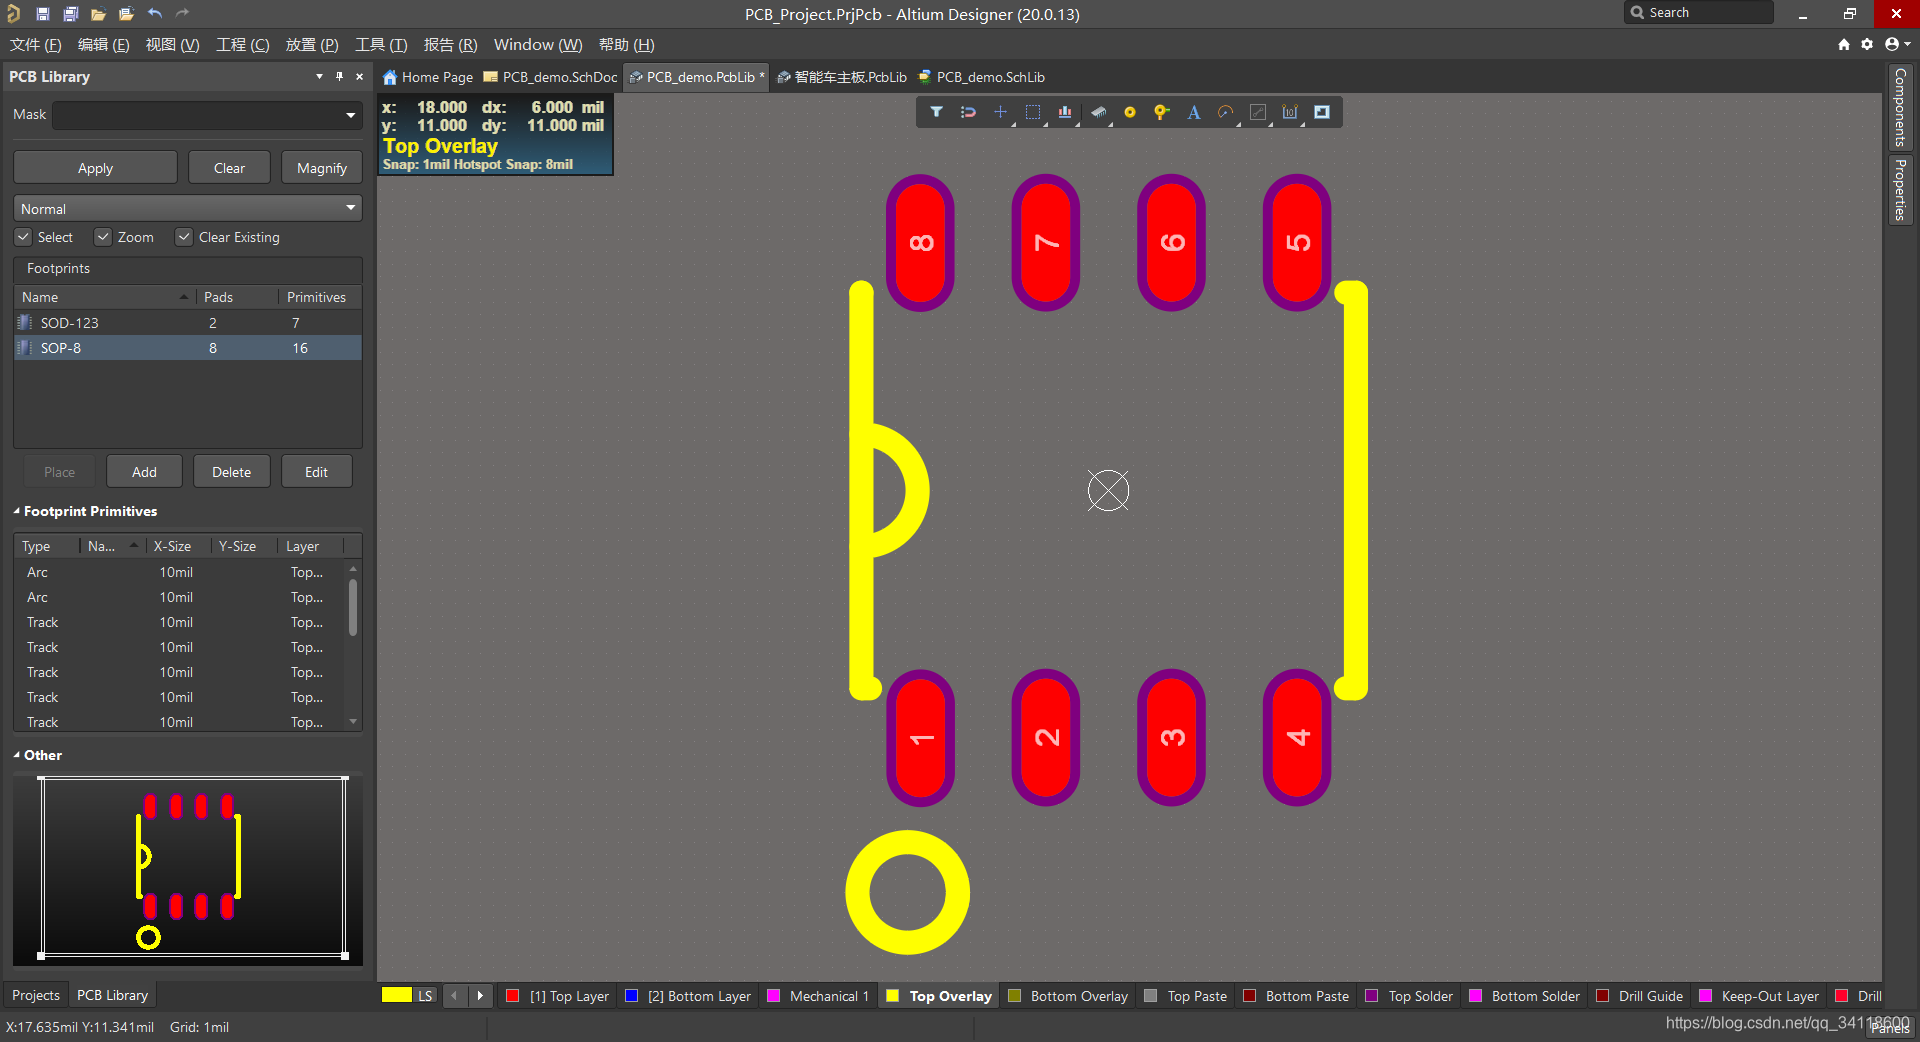Click the Apply button

click(x=95, y=168)
